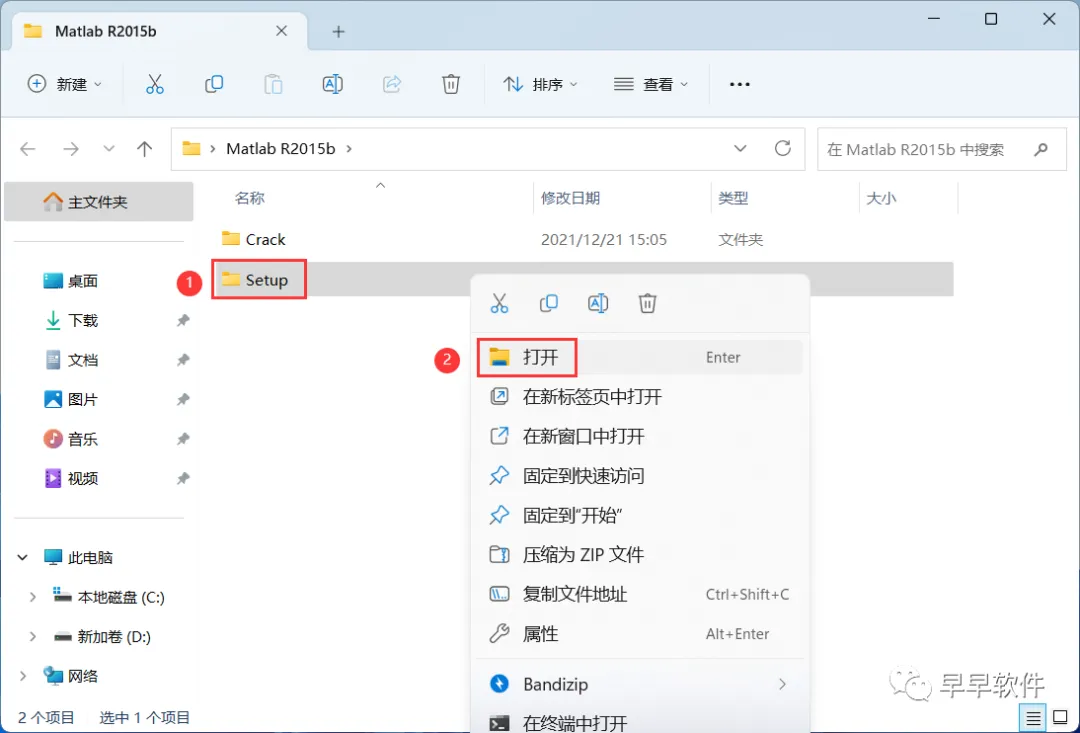Click the Paste icon in the toolbar
1080x733 pixels.
coord(273,84)
